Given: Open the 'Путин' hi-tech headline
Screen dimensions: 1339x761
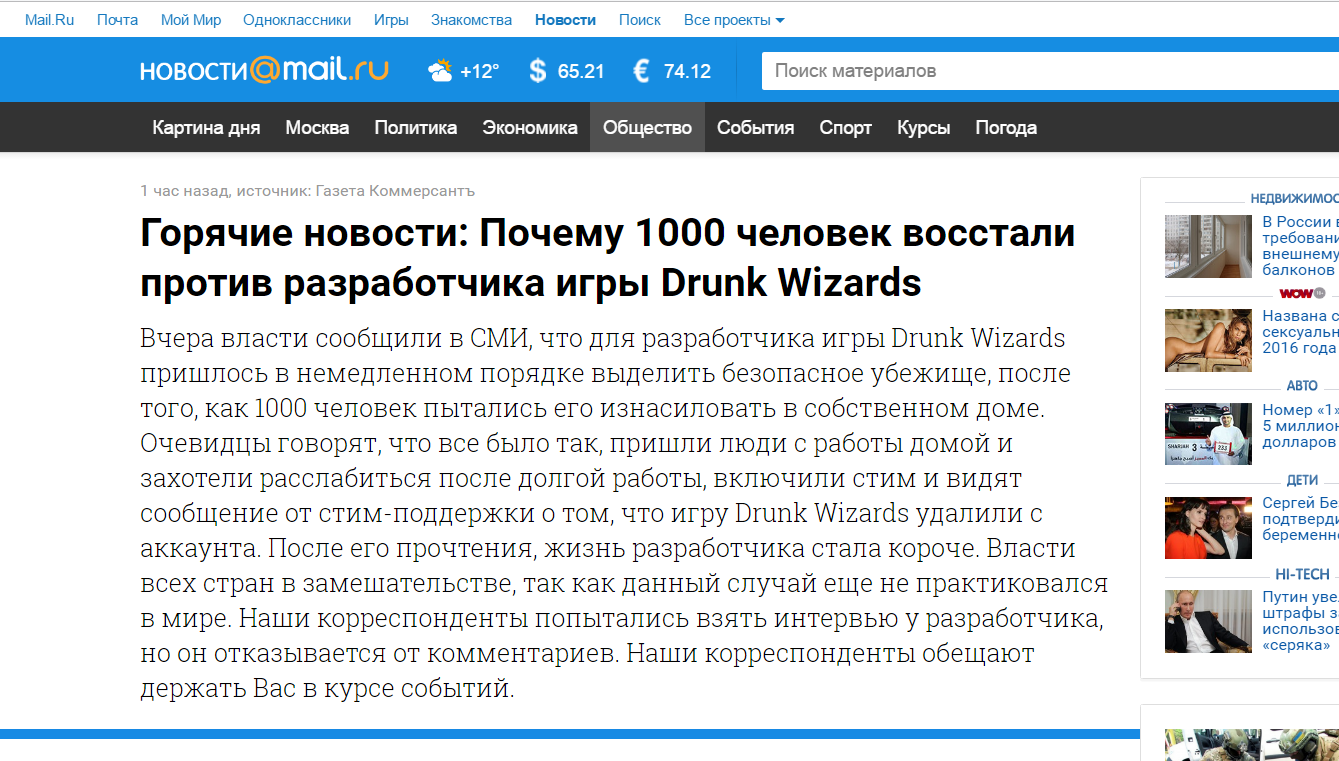Looking at the screenshot, I should coord(1300,621).
